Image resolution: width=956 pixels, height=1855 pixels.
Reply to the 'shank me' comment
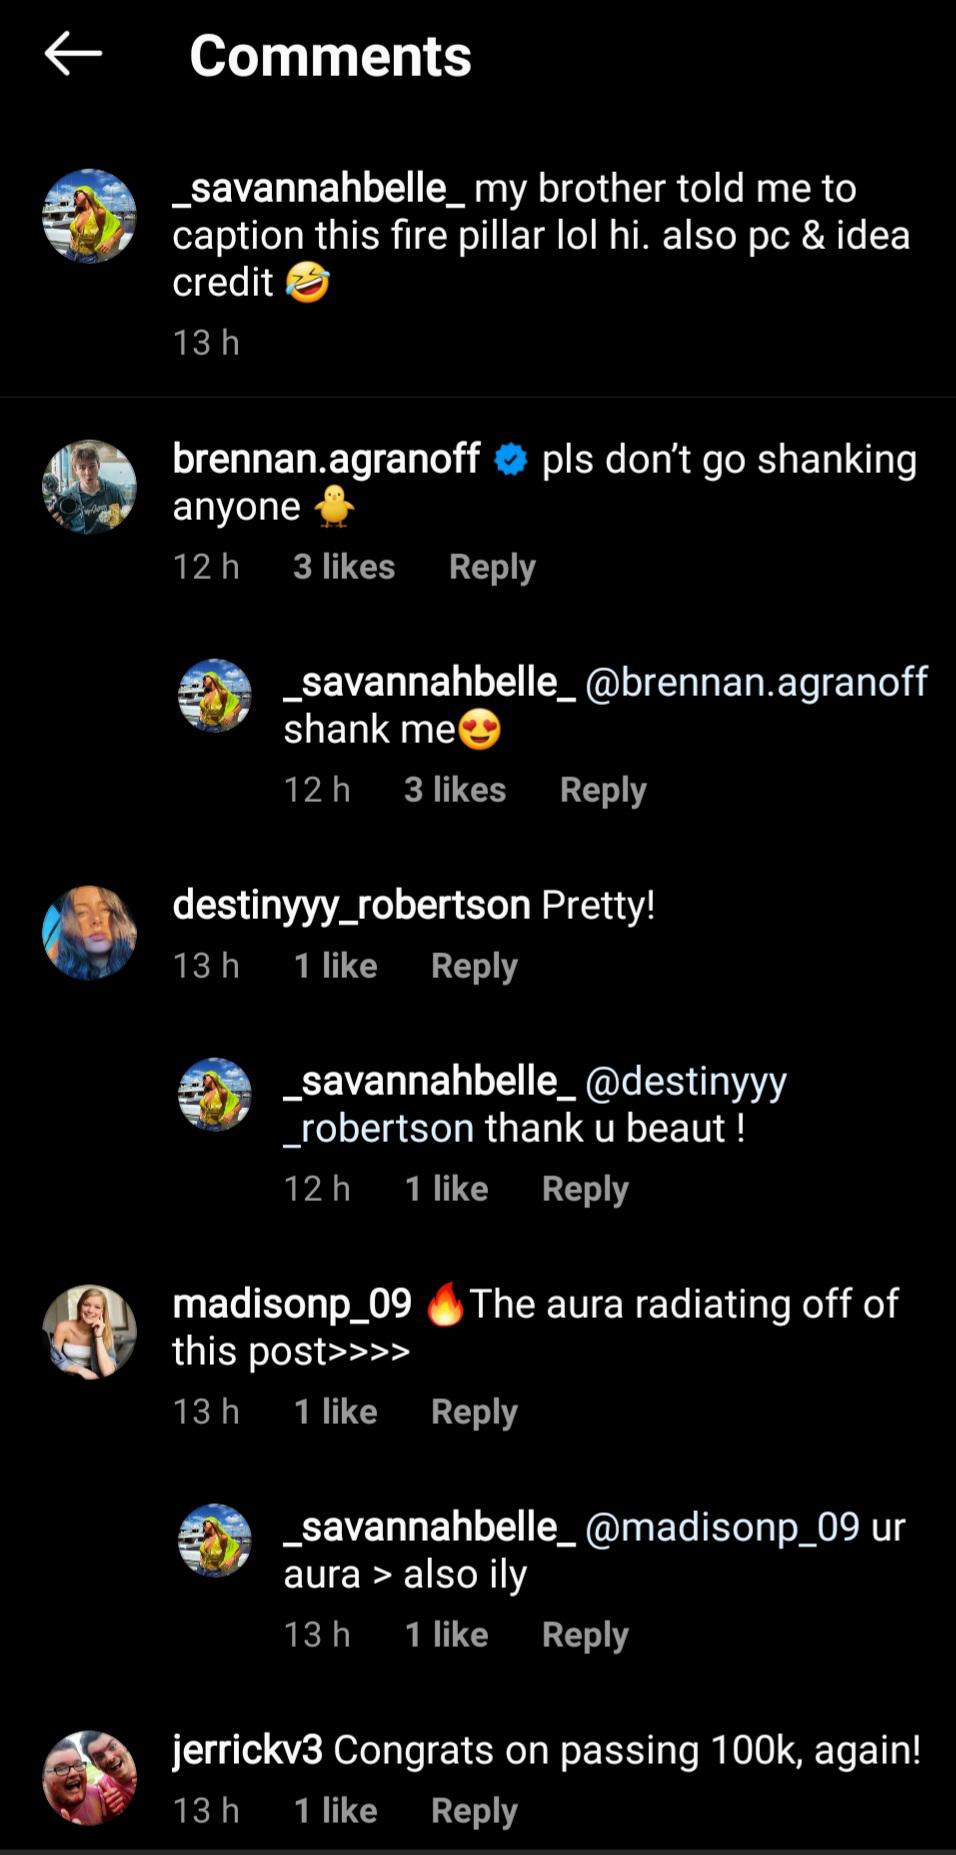click(x=603, y=790)
